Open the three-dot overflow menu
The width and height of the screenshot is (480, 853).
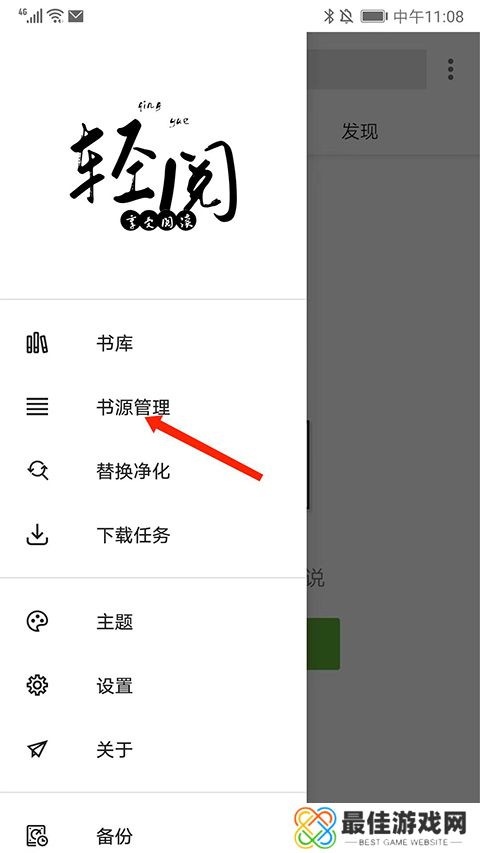451,70
